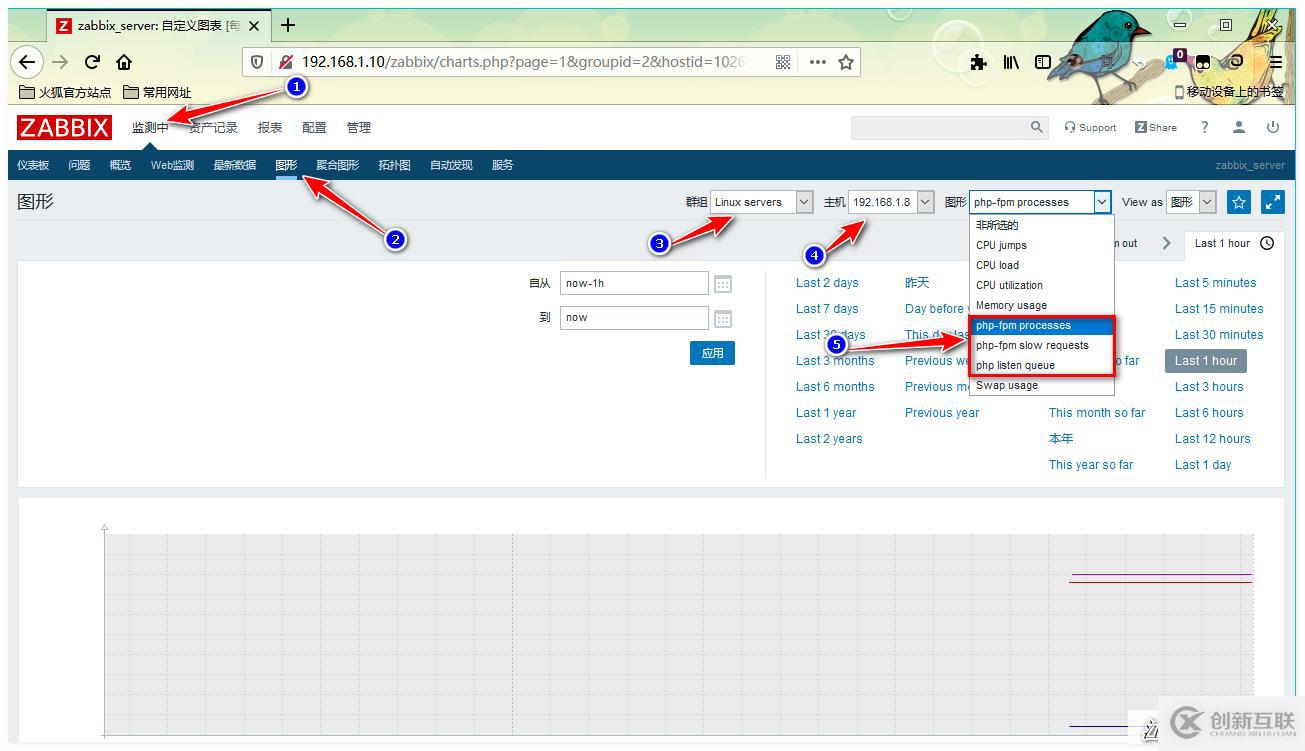Enter kiosk mode via expand arrows icon
The image size is (1305, 751).
point(1272,202)
